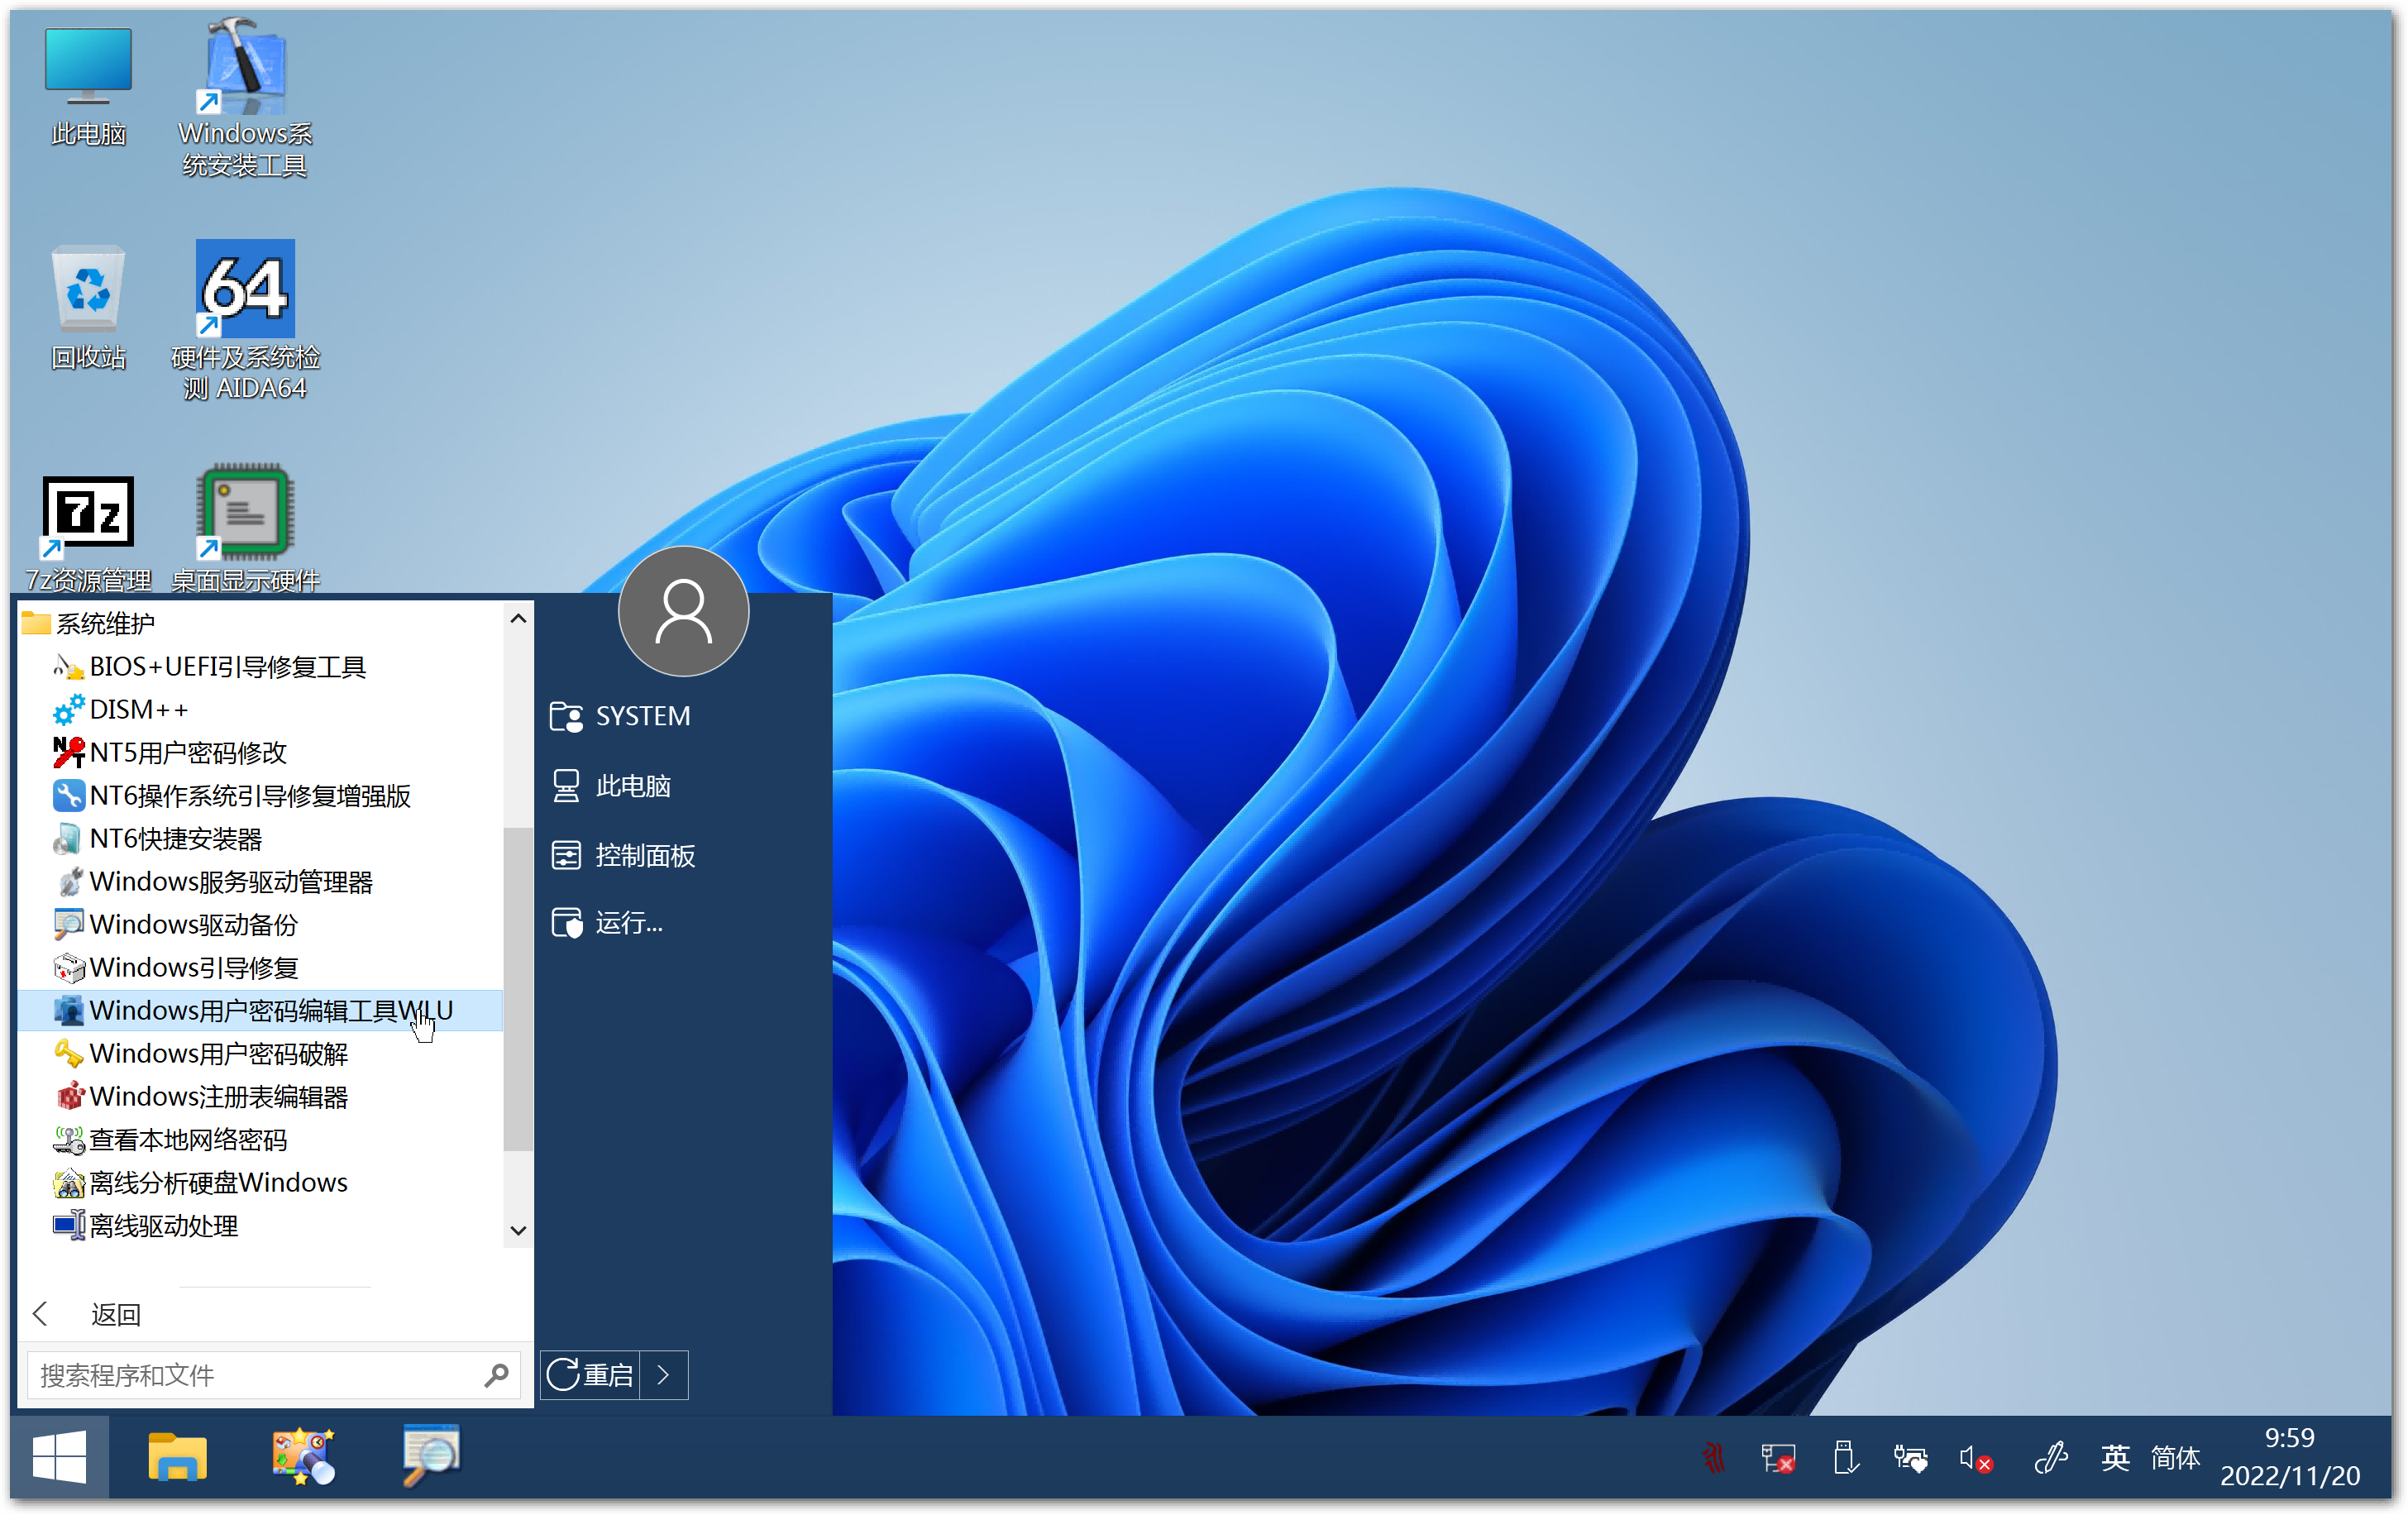Launch DISM++ from the menu
The width and height of the screenshot is (2408, 1515).
point(260,709)
